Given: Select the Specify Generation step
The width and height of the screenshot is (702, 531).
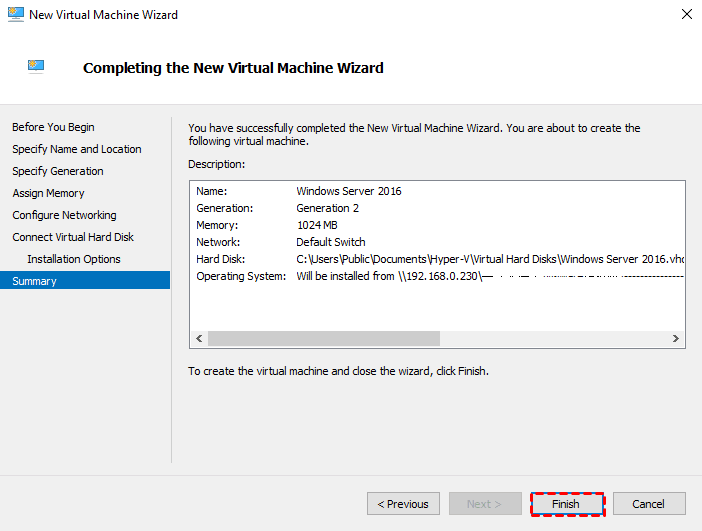Looking at the screenshot, I should (58, 171).
